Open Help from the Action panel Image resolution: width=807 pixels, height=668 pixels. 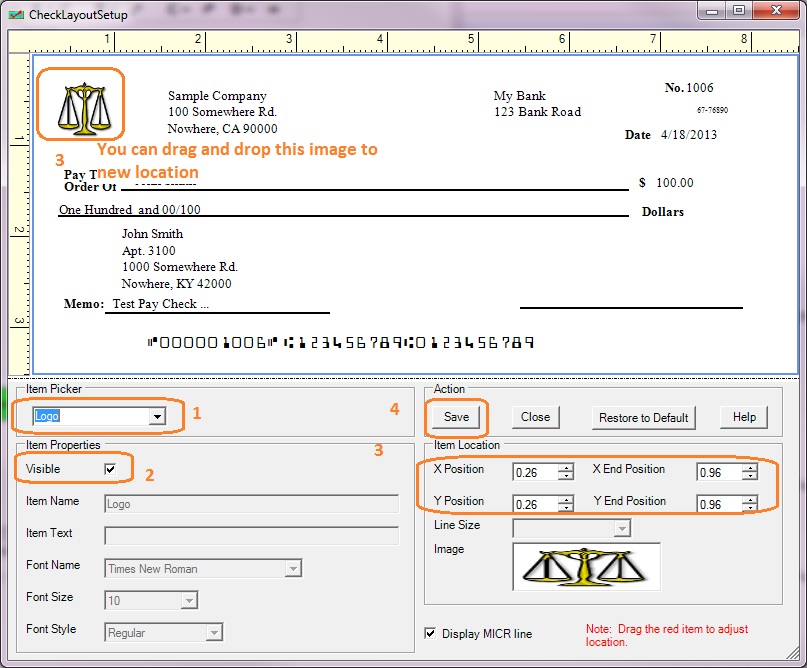pos(743,417)
